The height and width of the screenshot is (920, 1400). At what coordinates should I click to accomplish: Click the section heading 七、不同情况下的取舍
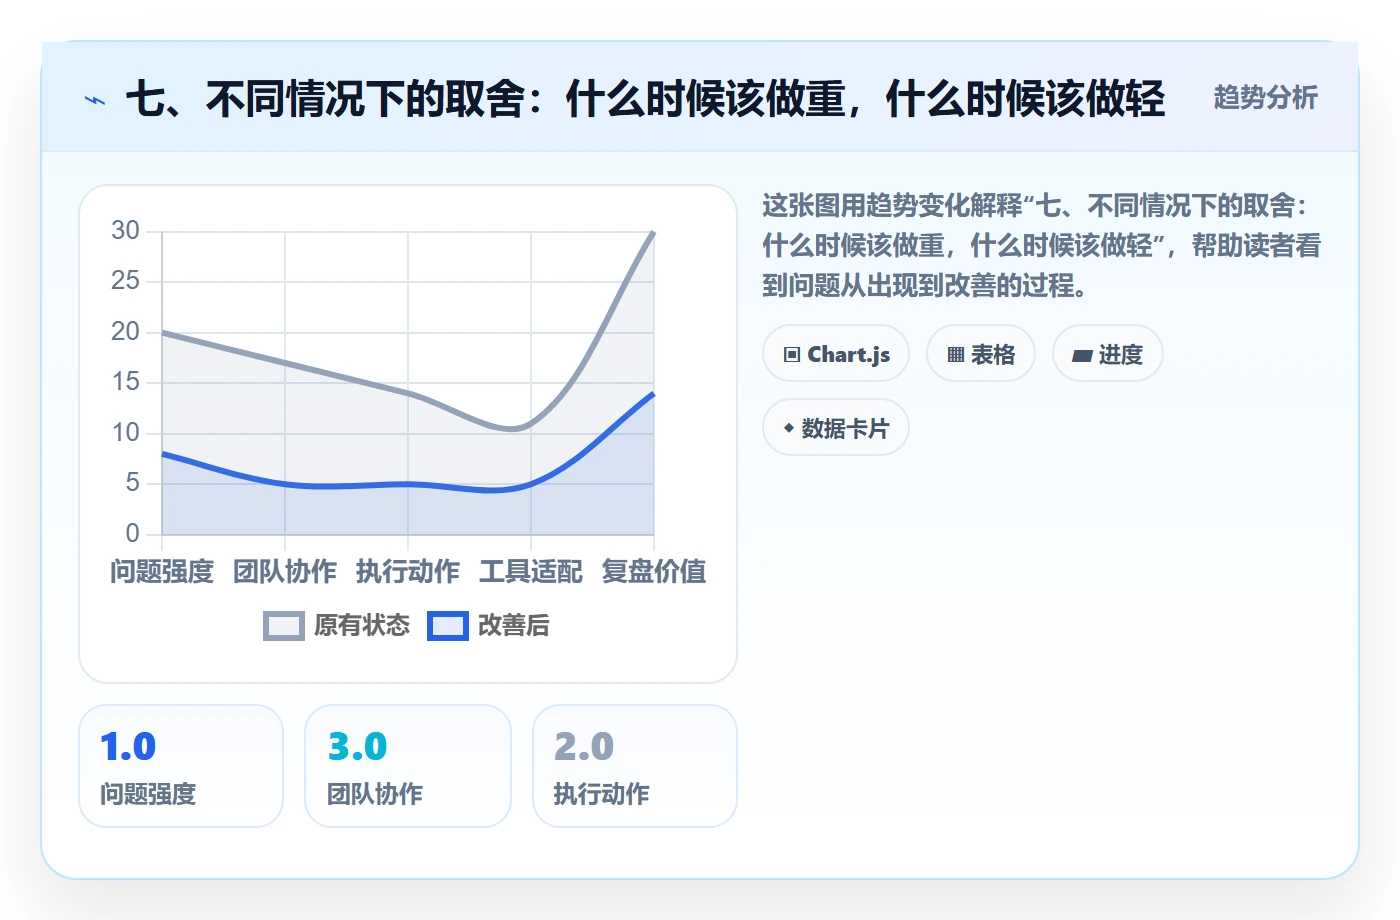point(645,99)
